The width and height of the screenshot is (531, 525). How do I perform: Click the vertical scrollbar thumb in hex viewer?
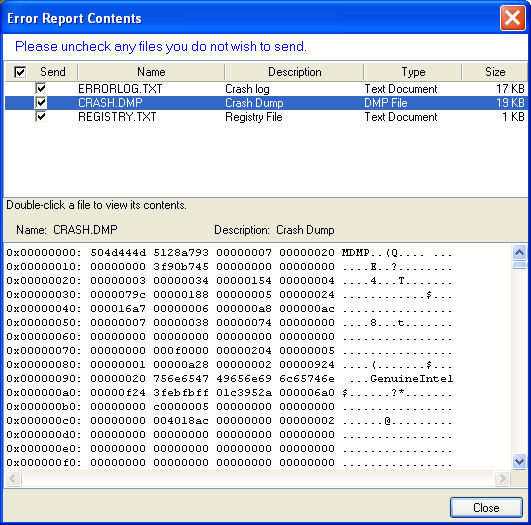point(519,265)
